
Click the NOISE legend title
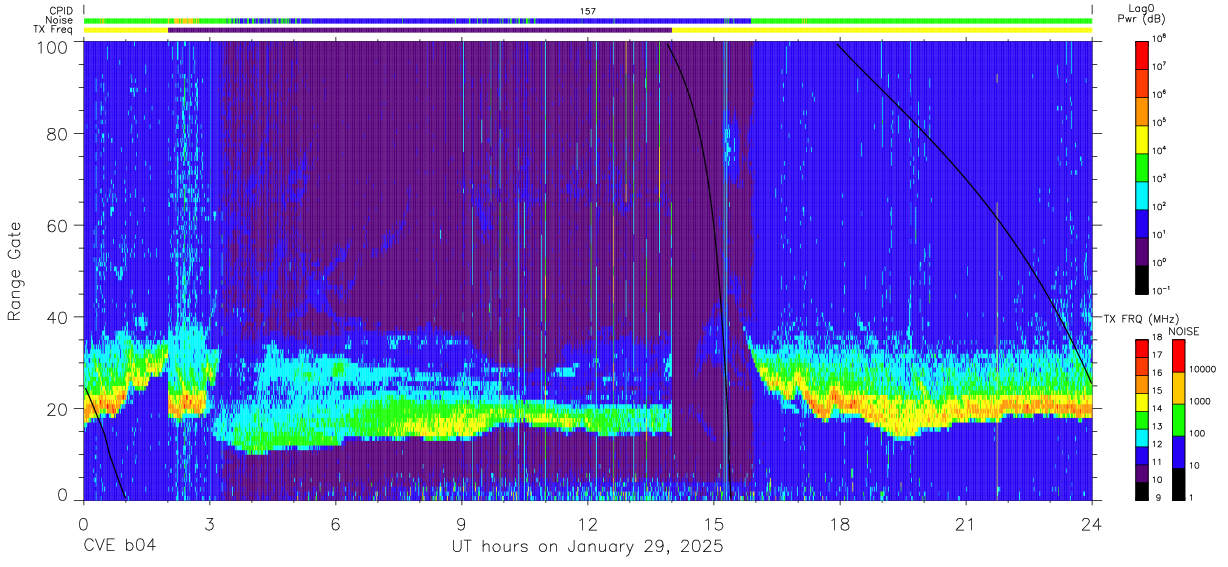tap(1184, 330)
